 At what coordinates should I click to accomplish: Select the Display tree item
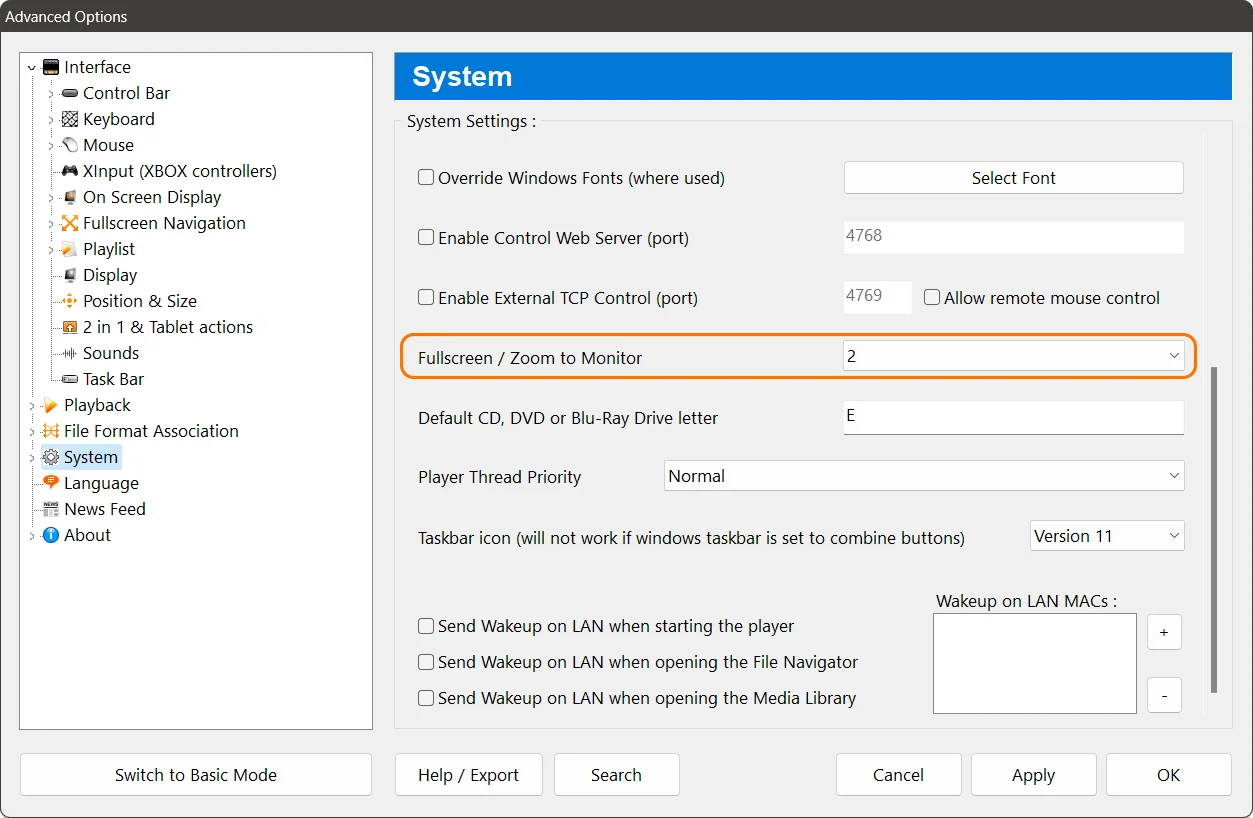point(110,275)
